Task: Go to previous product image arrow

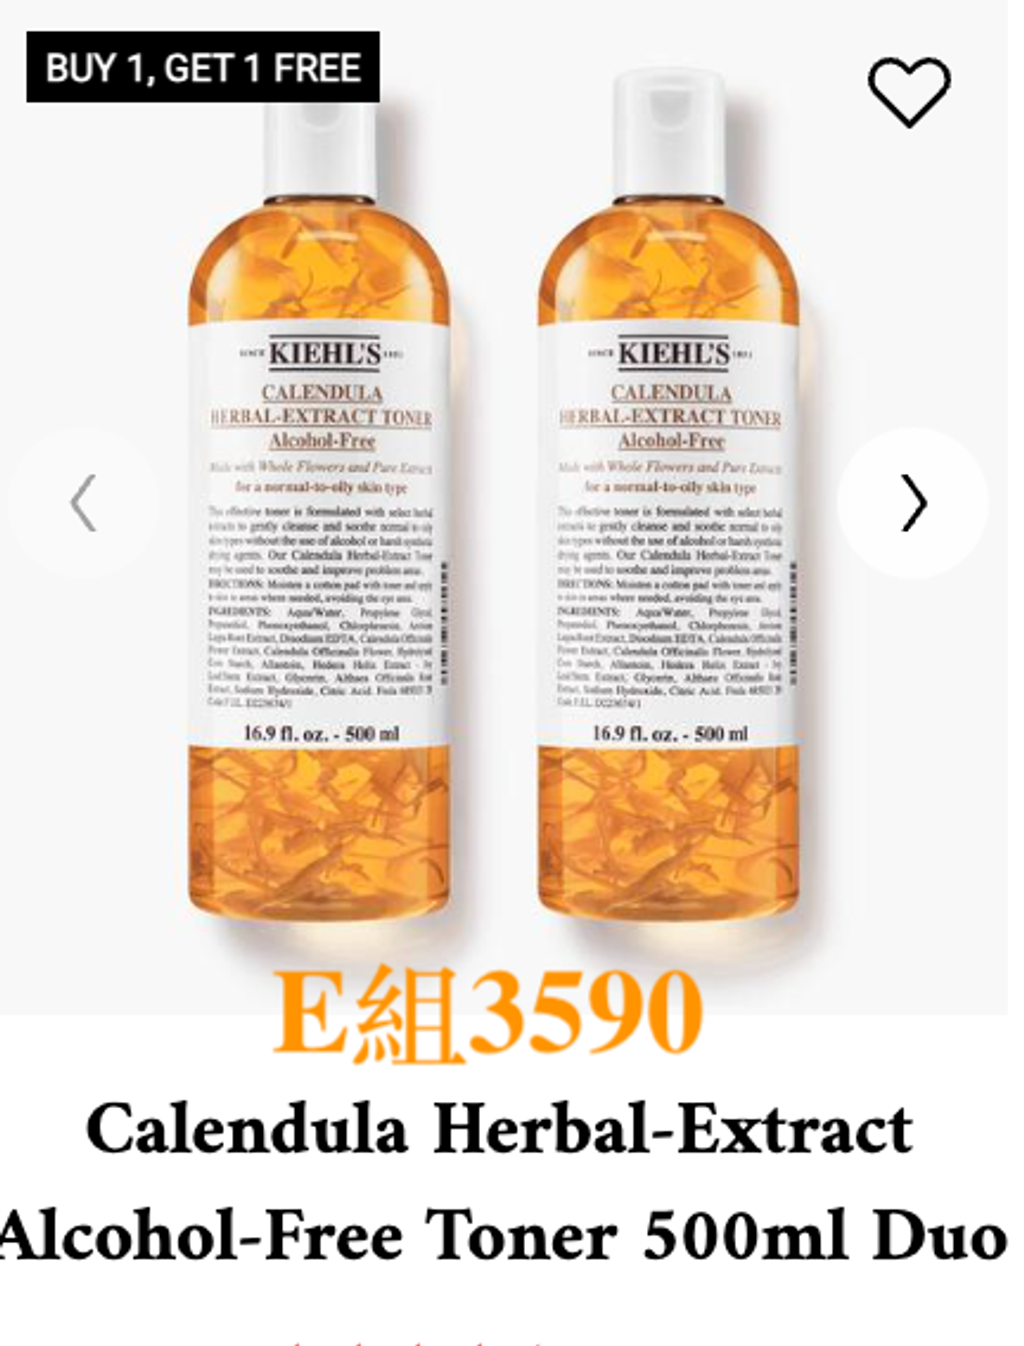Action: point(82,503)
